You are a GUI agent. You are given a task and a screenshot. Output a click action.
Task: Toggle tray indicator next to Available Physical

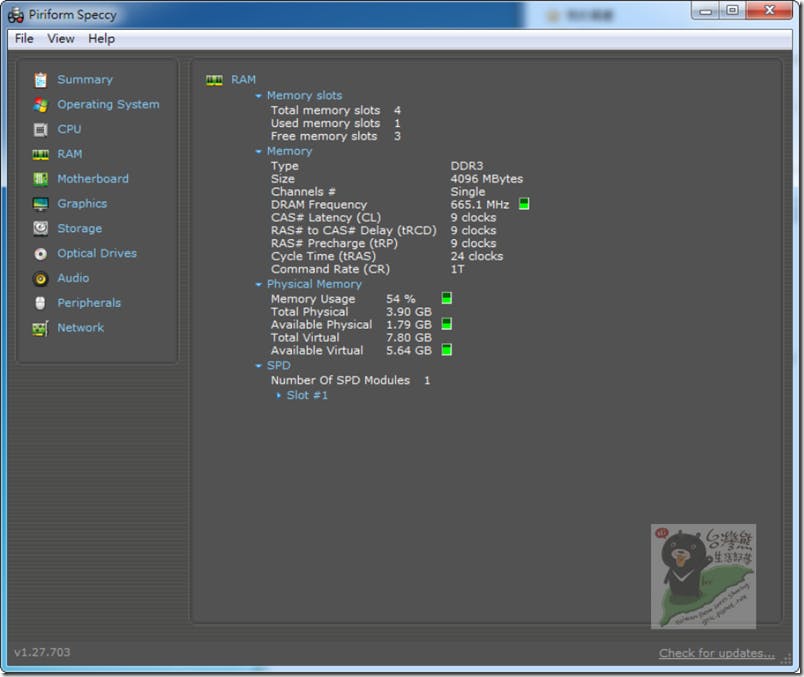(x=447, y=324)
